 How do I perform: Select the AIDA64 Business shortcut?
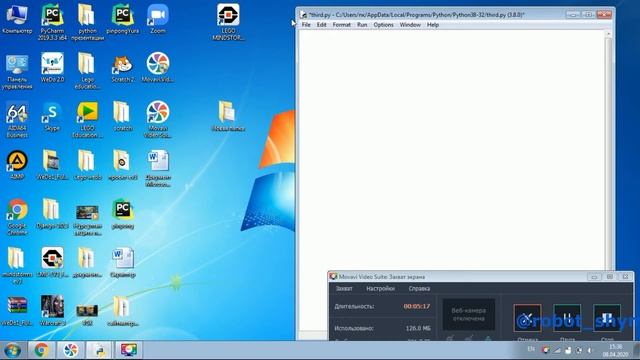pos(17,120)
